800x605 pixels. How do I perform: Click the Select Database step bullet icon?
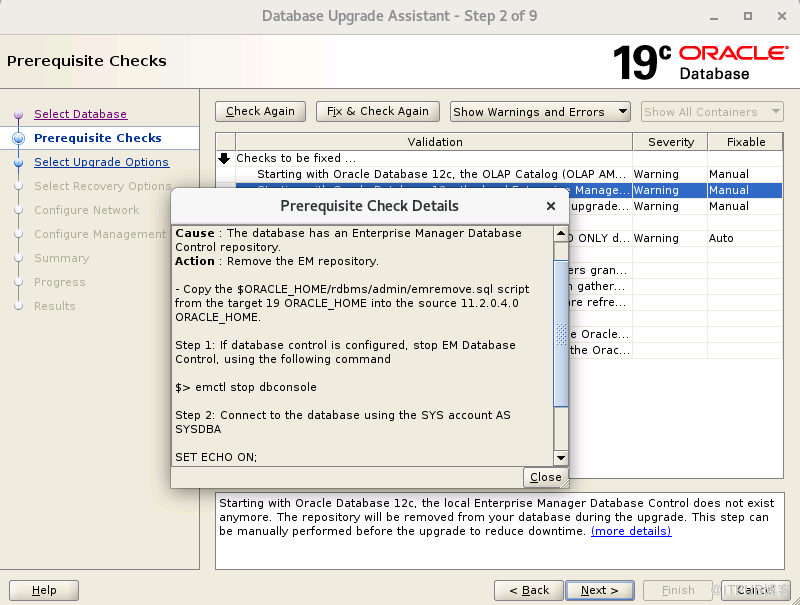point(18,115)
